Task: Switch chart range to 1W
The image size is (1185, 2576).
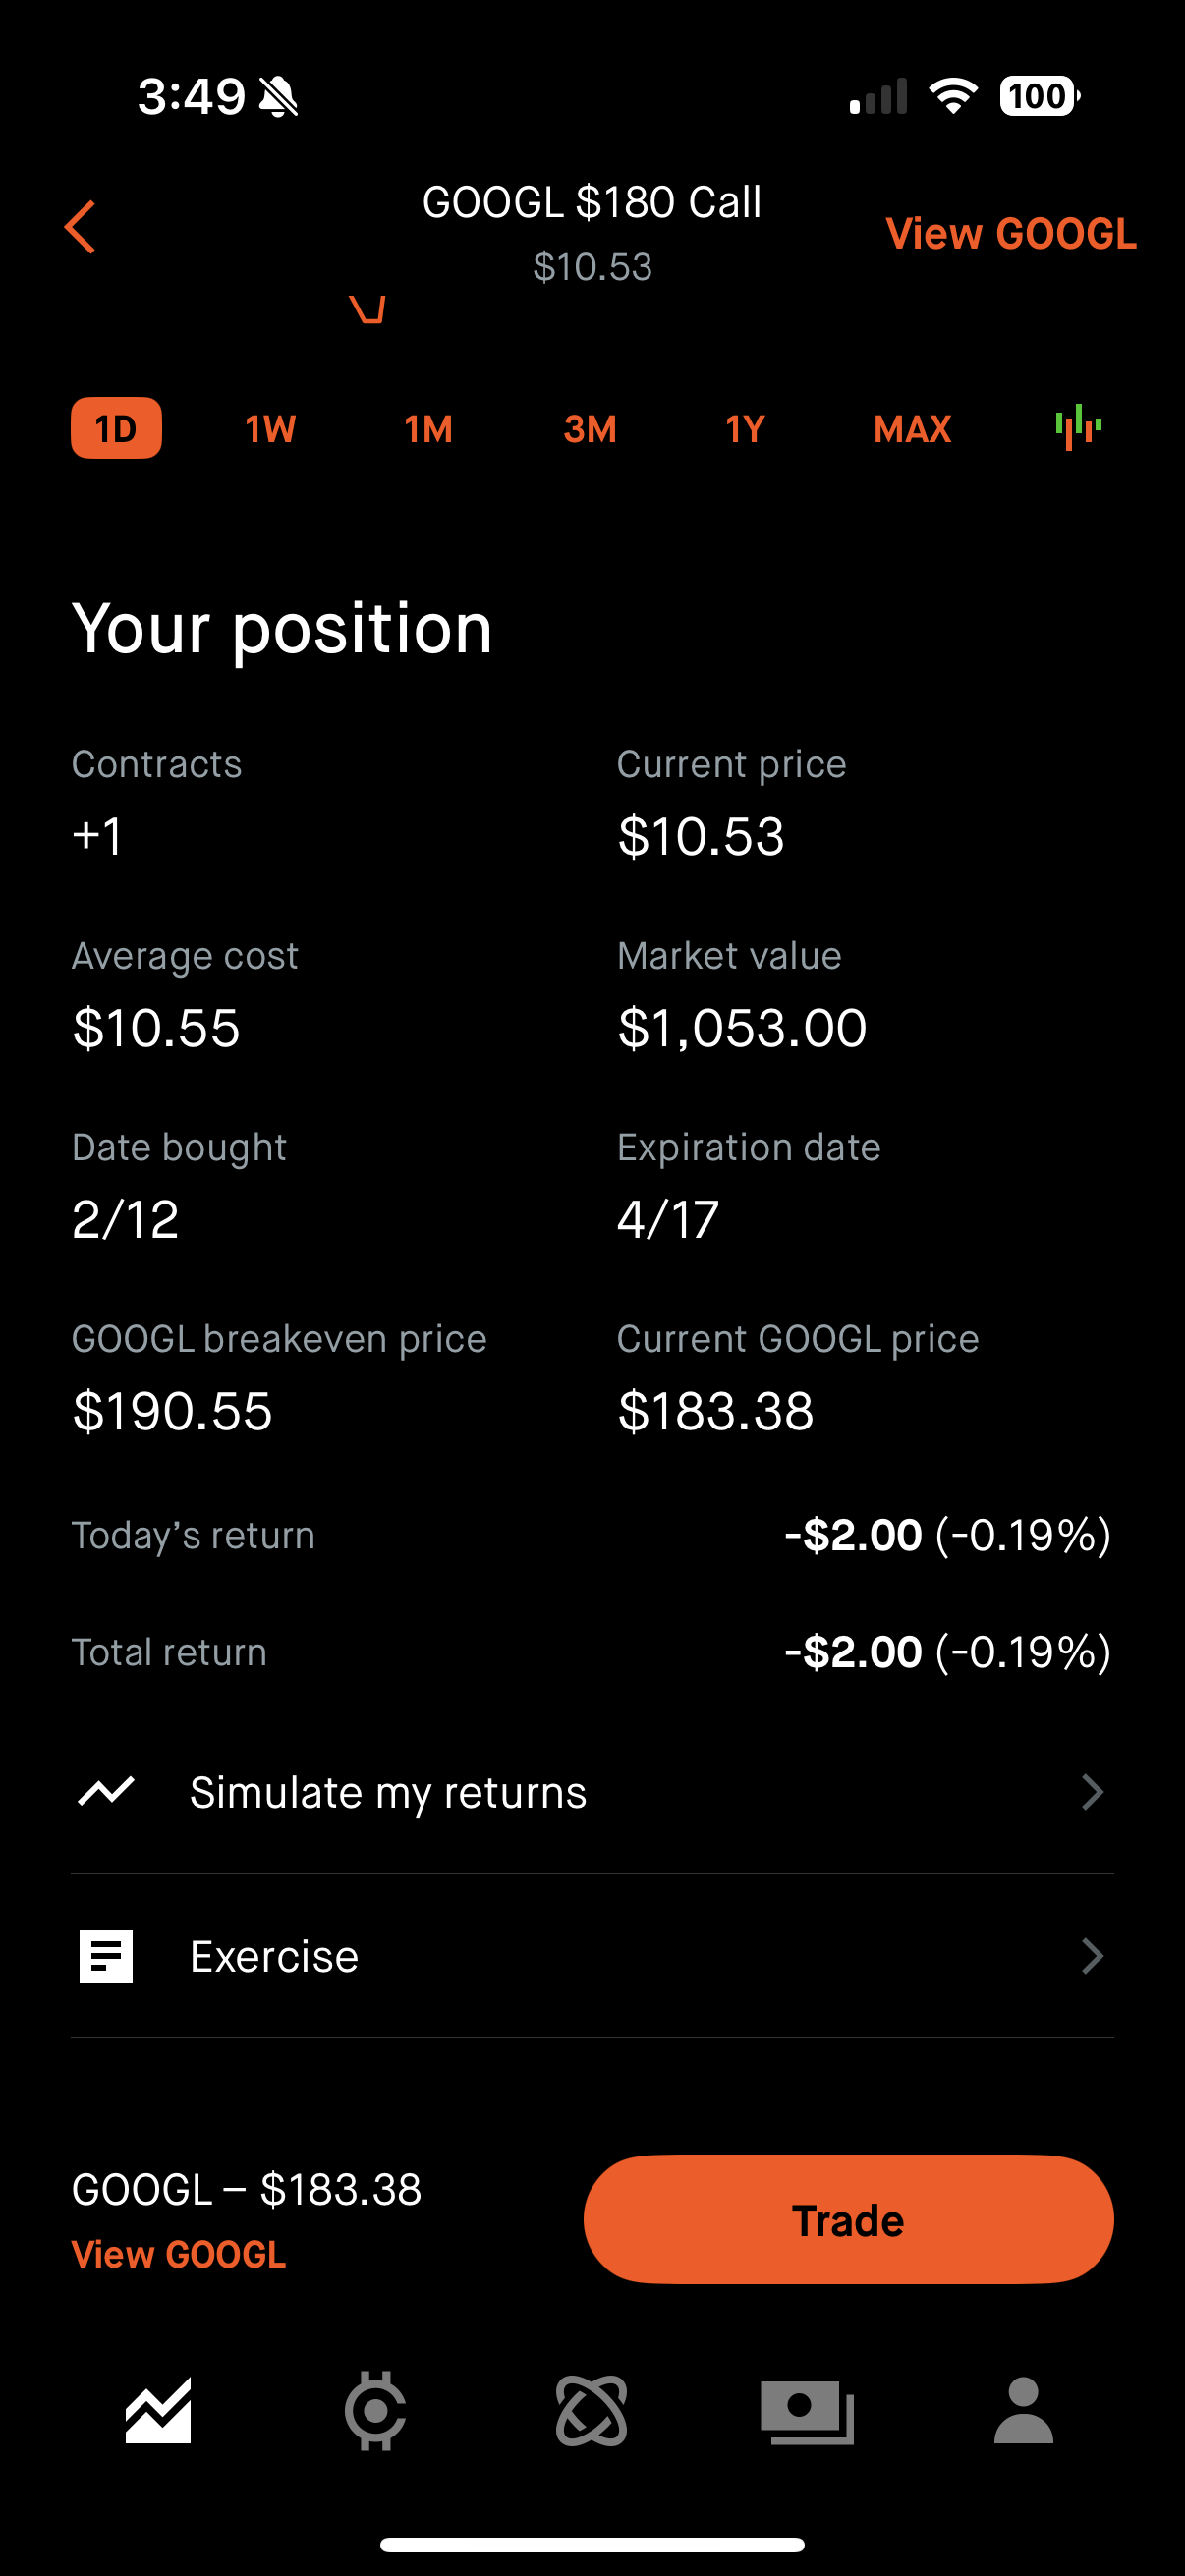Action: click(270, 429)
